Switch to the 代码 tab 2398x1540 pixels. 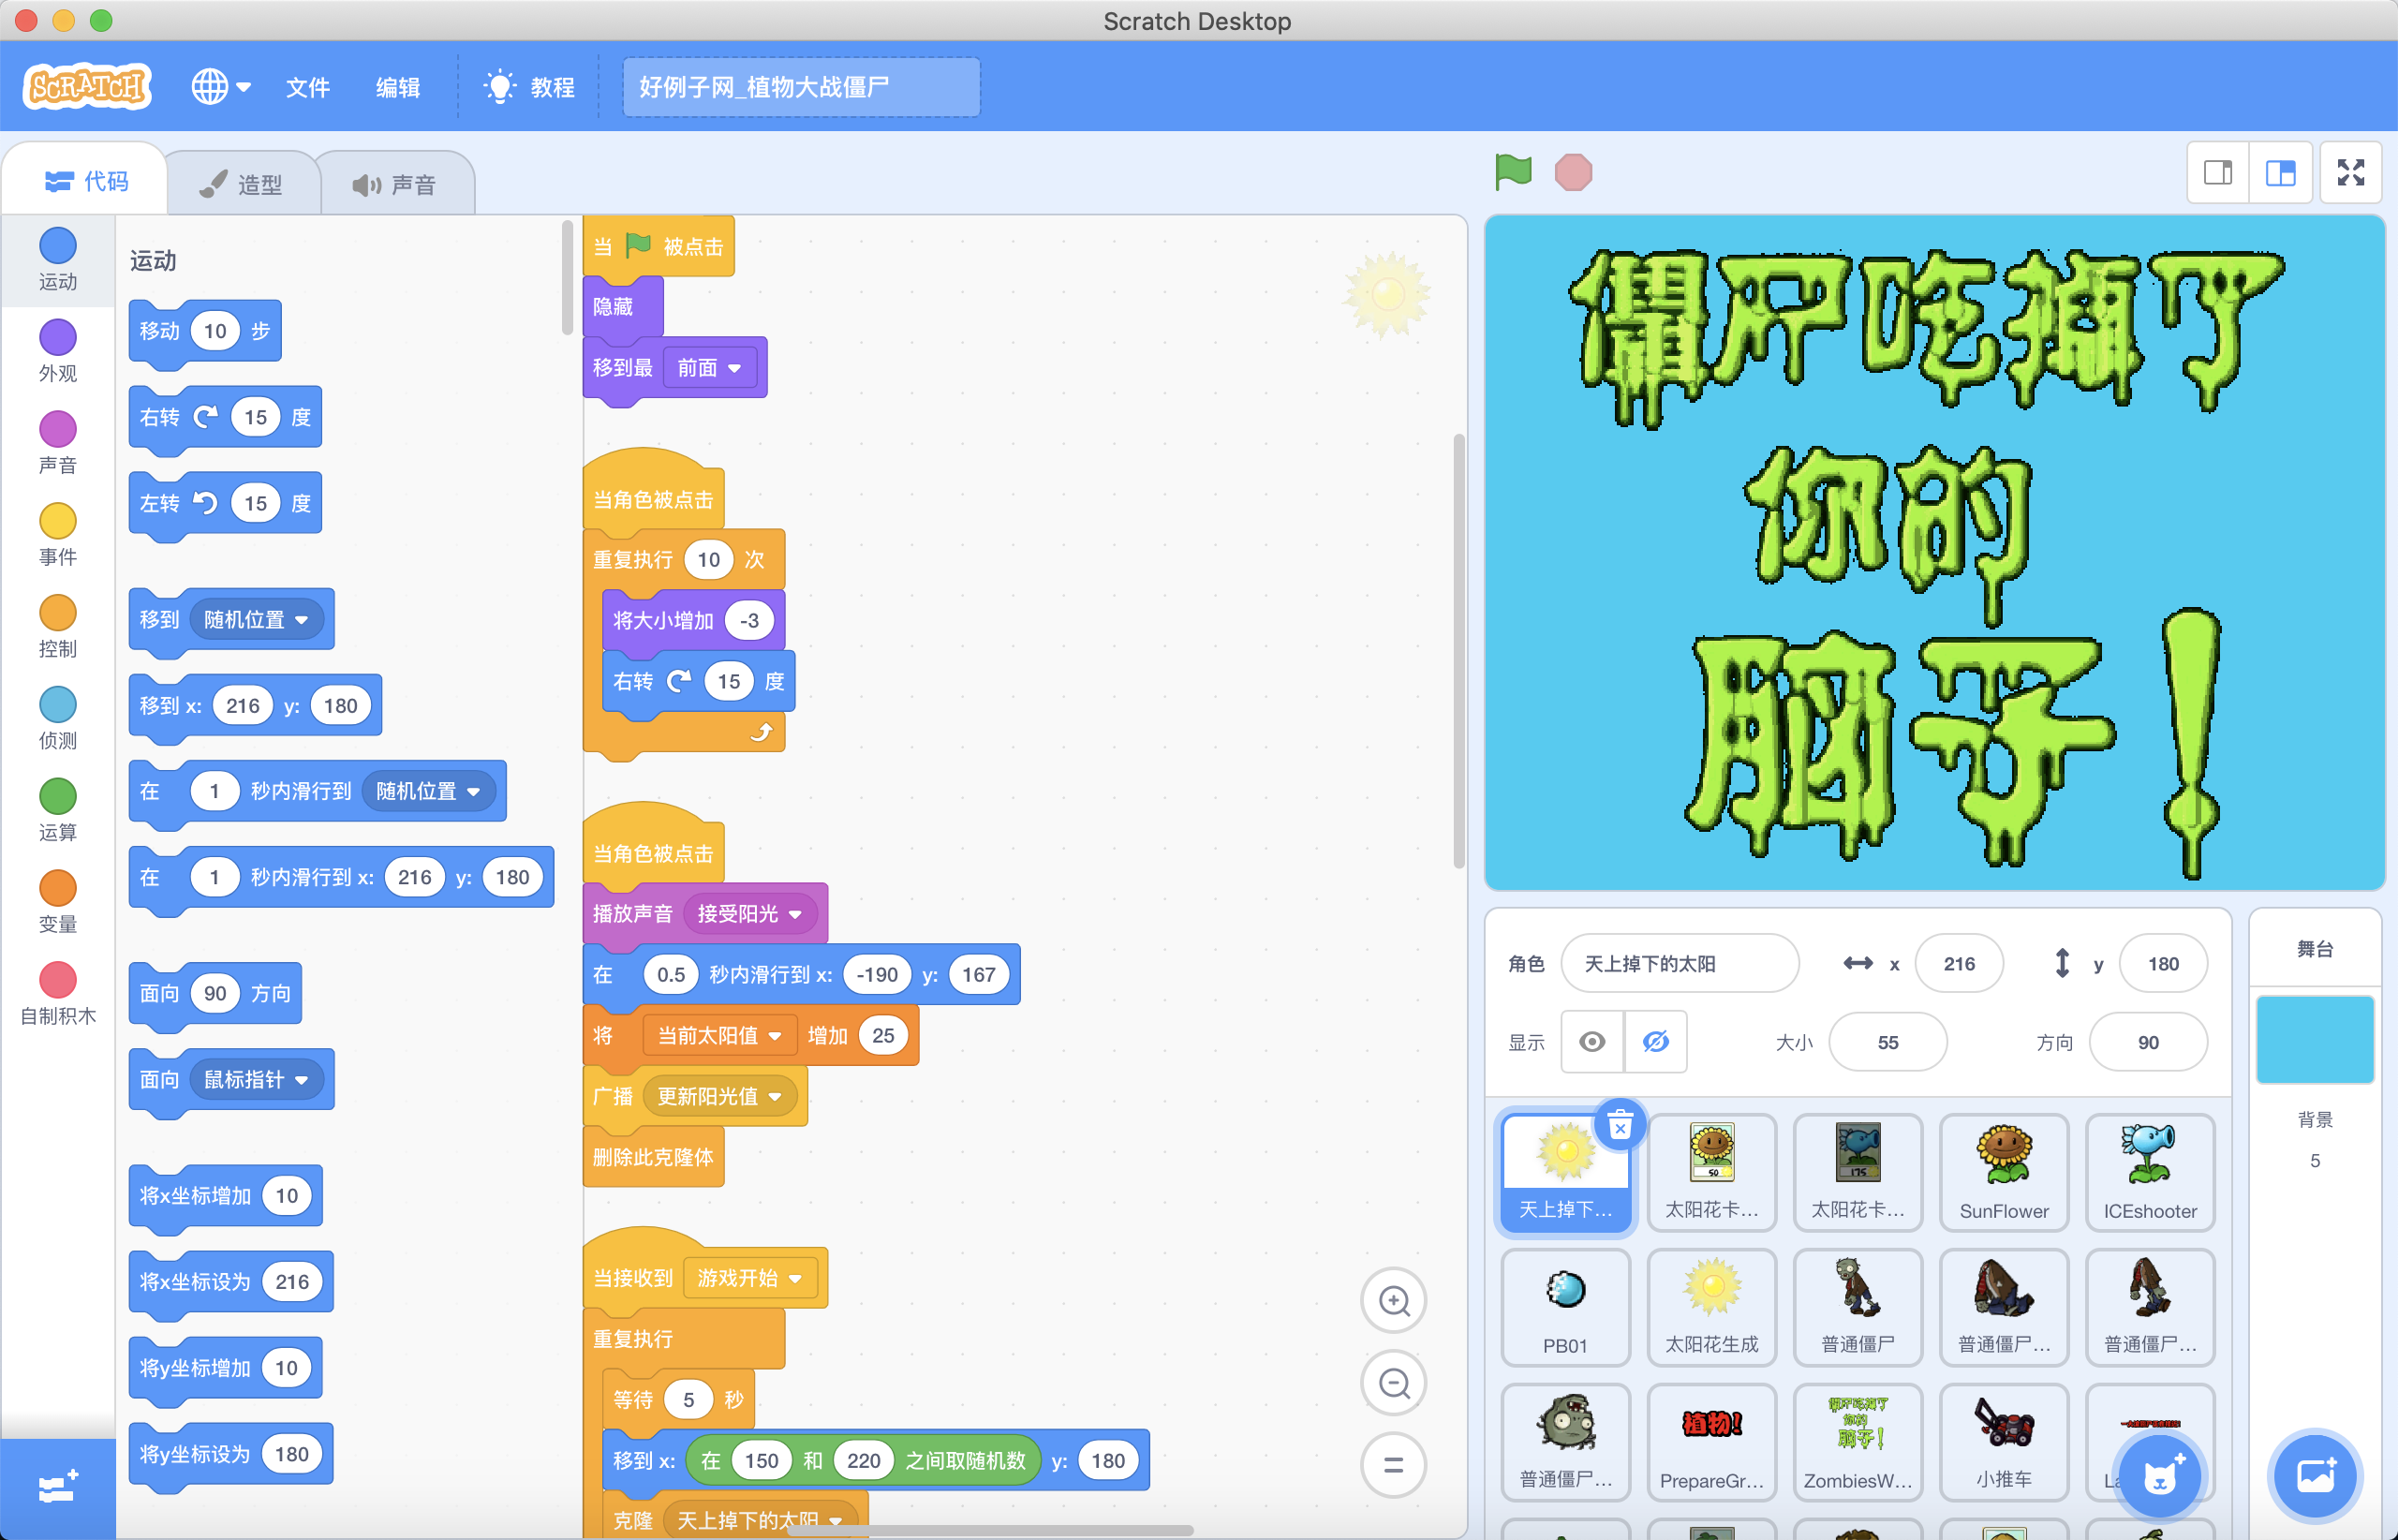coord(86,181)
